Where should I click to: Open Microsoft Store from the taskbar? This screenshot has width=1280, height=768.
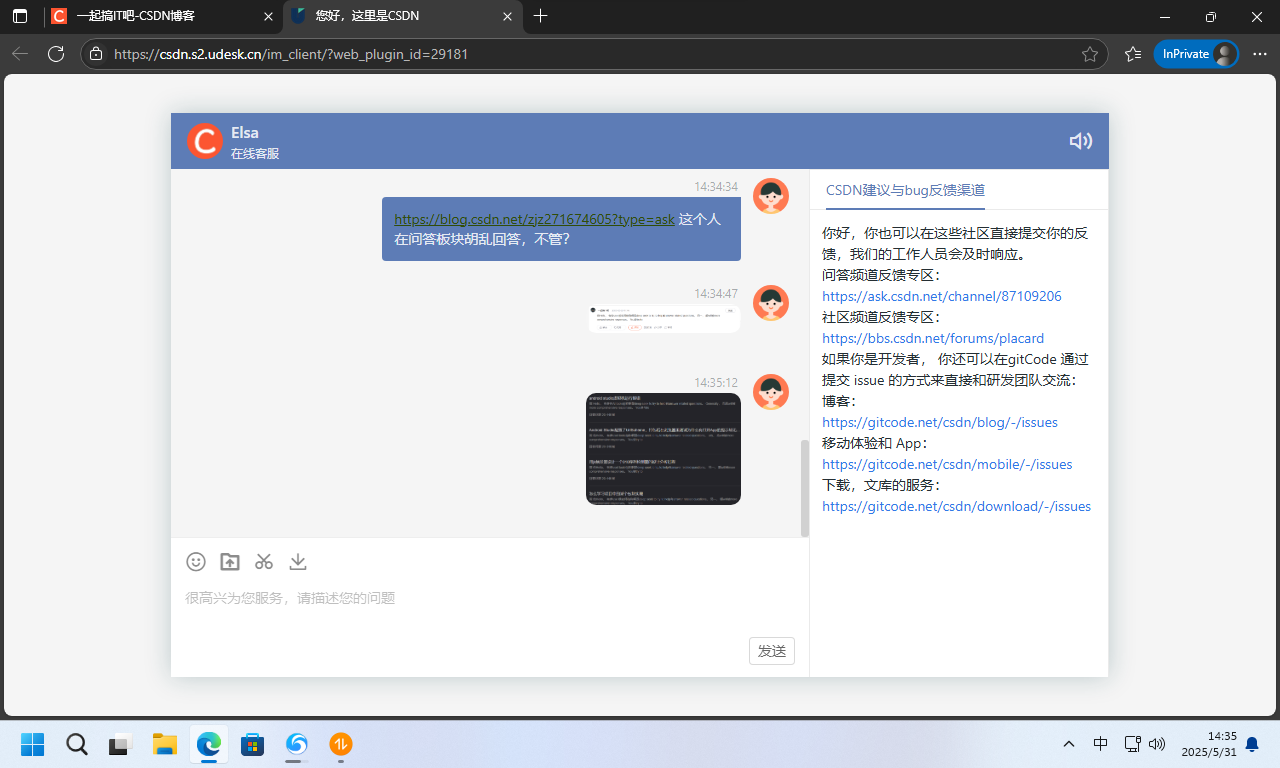coord(253,744)
